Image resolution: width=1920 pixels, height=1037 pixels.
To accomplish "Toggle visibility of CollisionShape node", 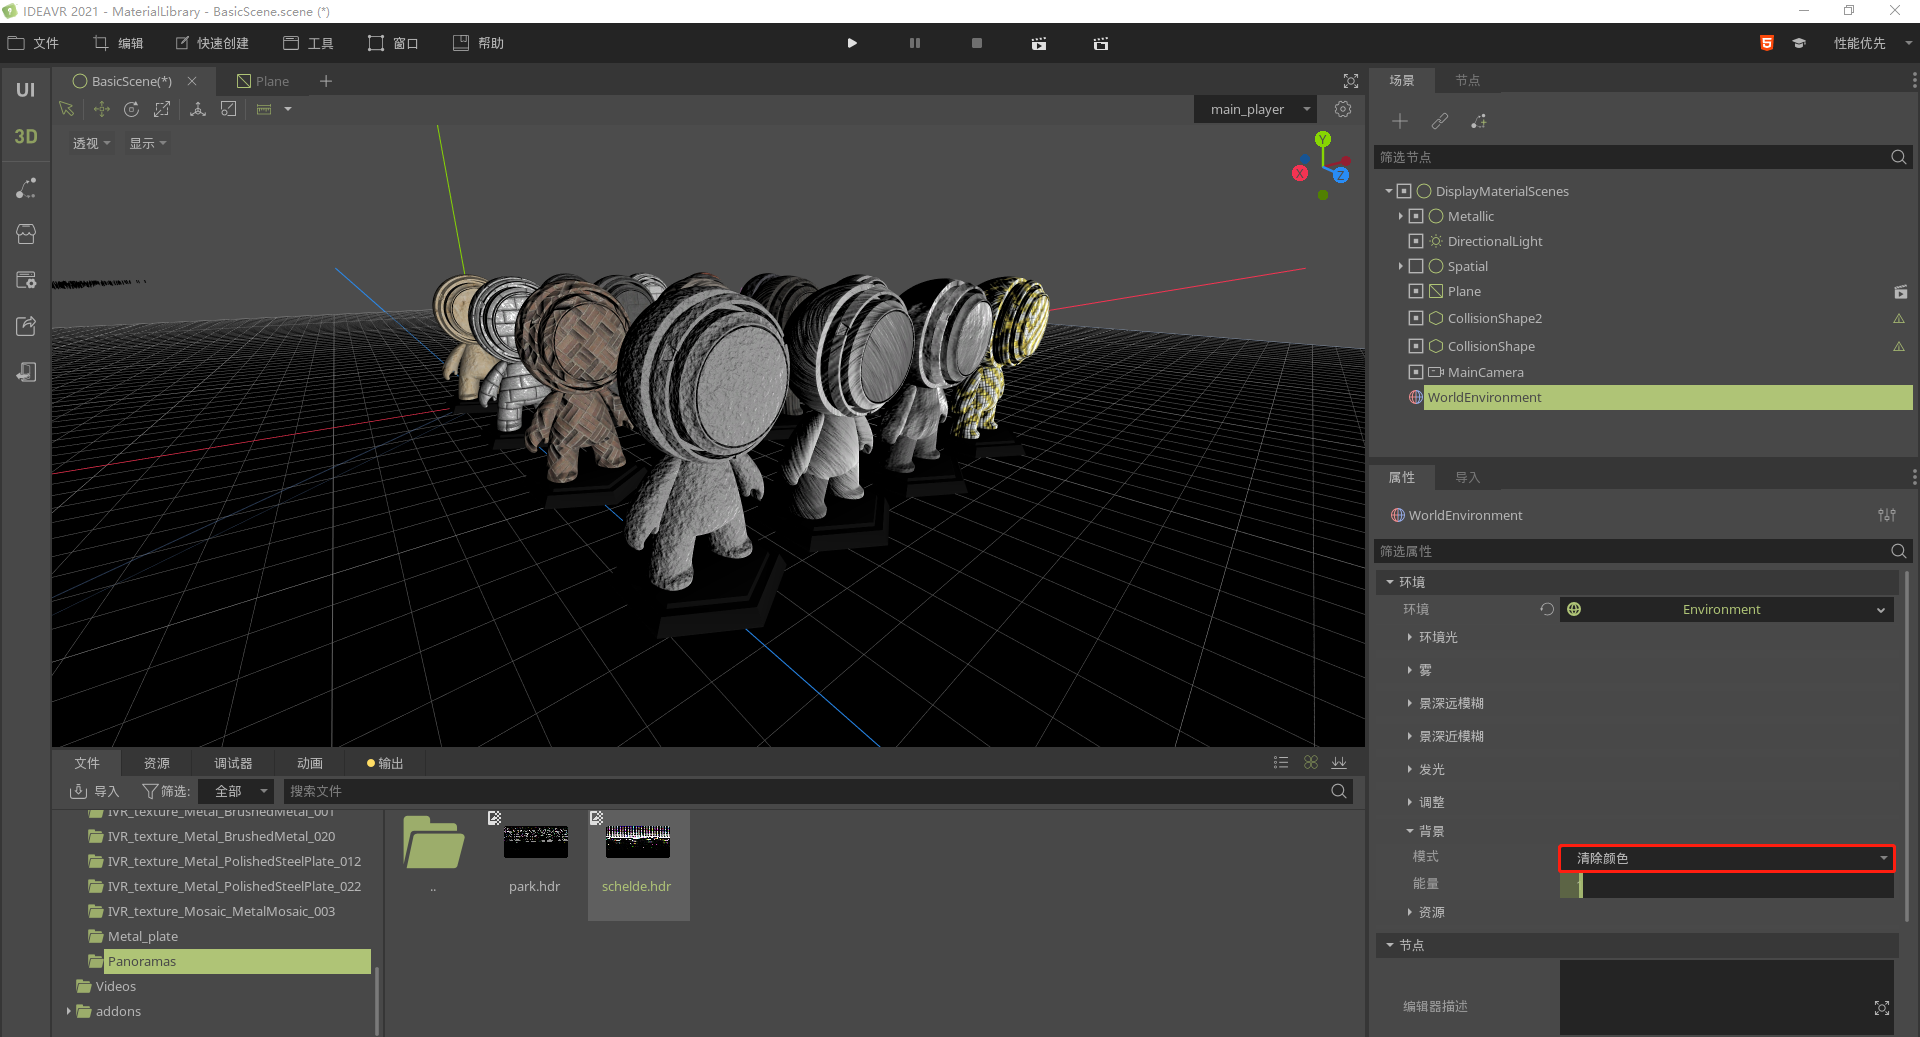I will tap(1416, 346).
